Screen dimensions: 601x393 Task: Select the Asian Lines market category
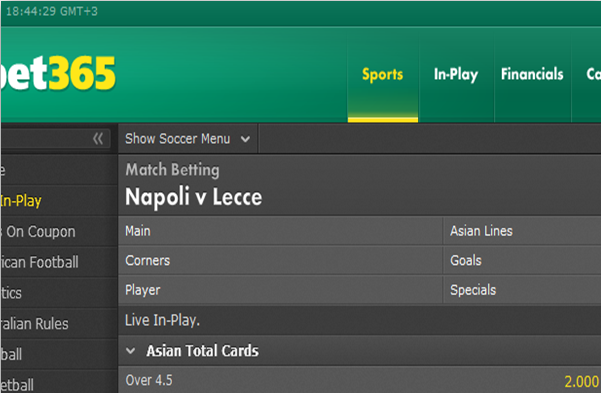522,231
